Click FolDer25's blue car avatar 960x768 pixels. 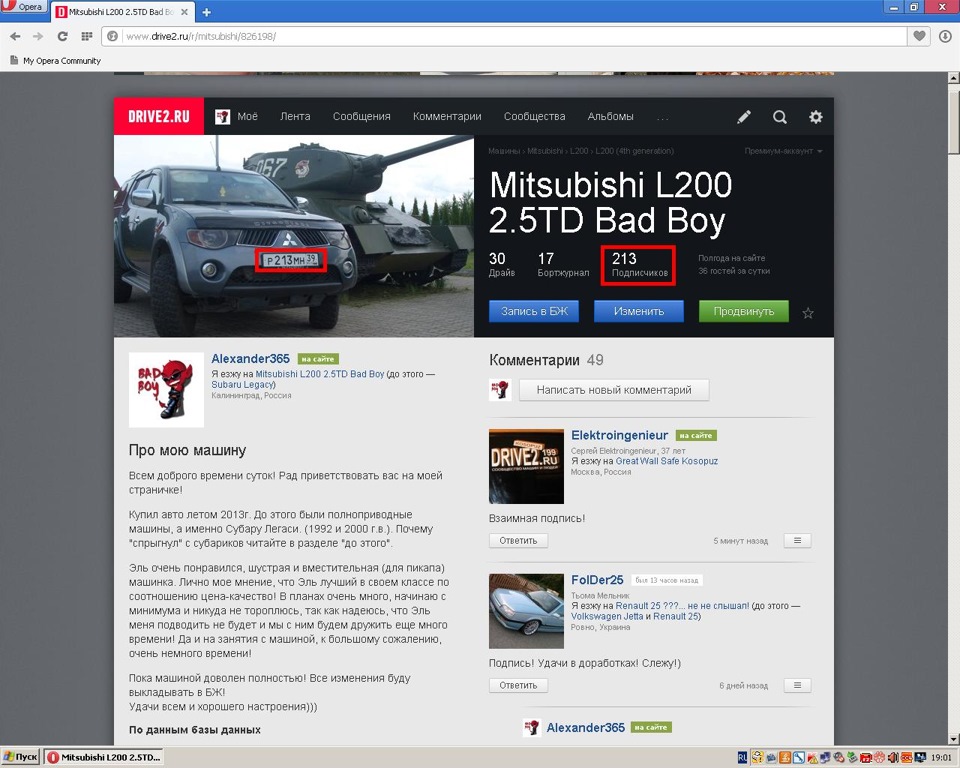coord(526,611)
